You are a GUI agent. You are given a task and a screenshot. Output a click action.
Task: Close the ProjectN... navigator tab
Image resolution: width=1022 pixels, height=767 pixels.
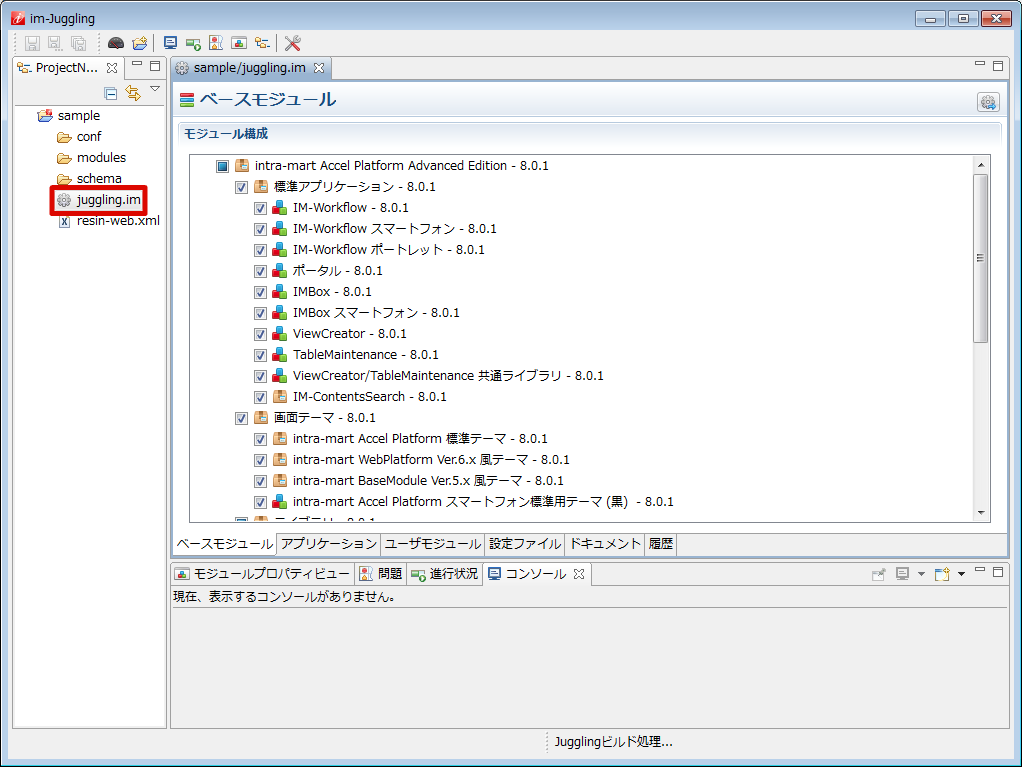(112, 68)
